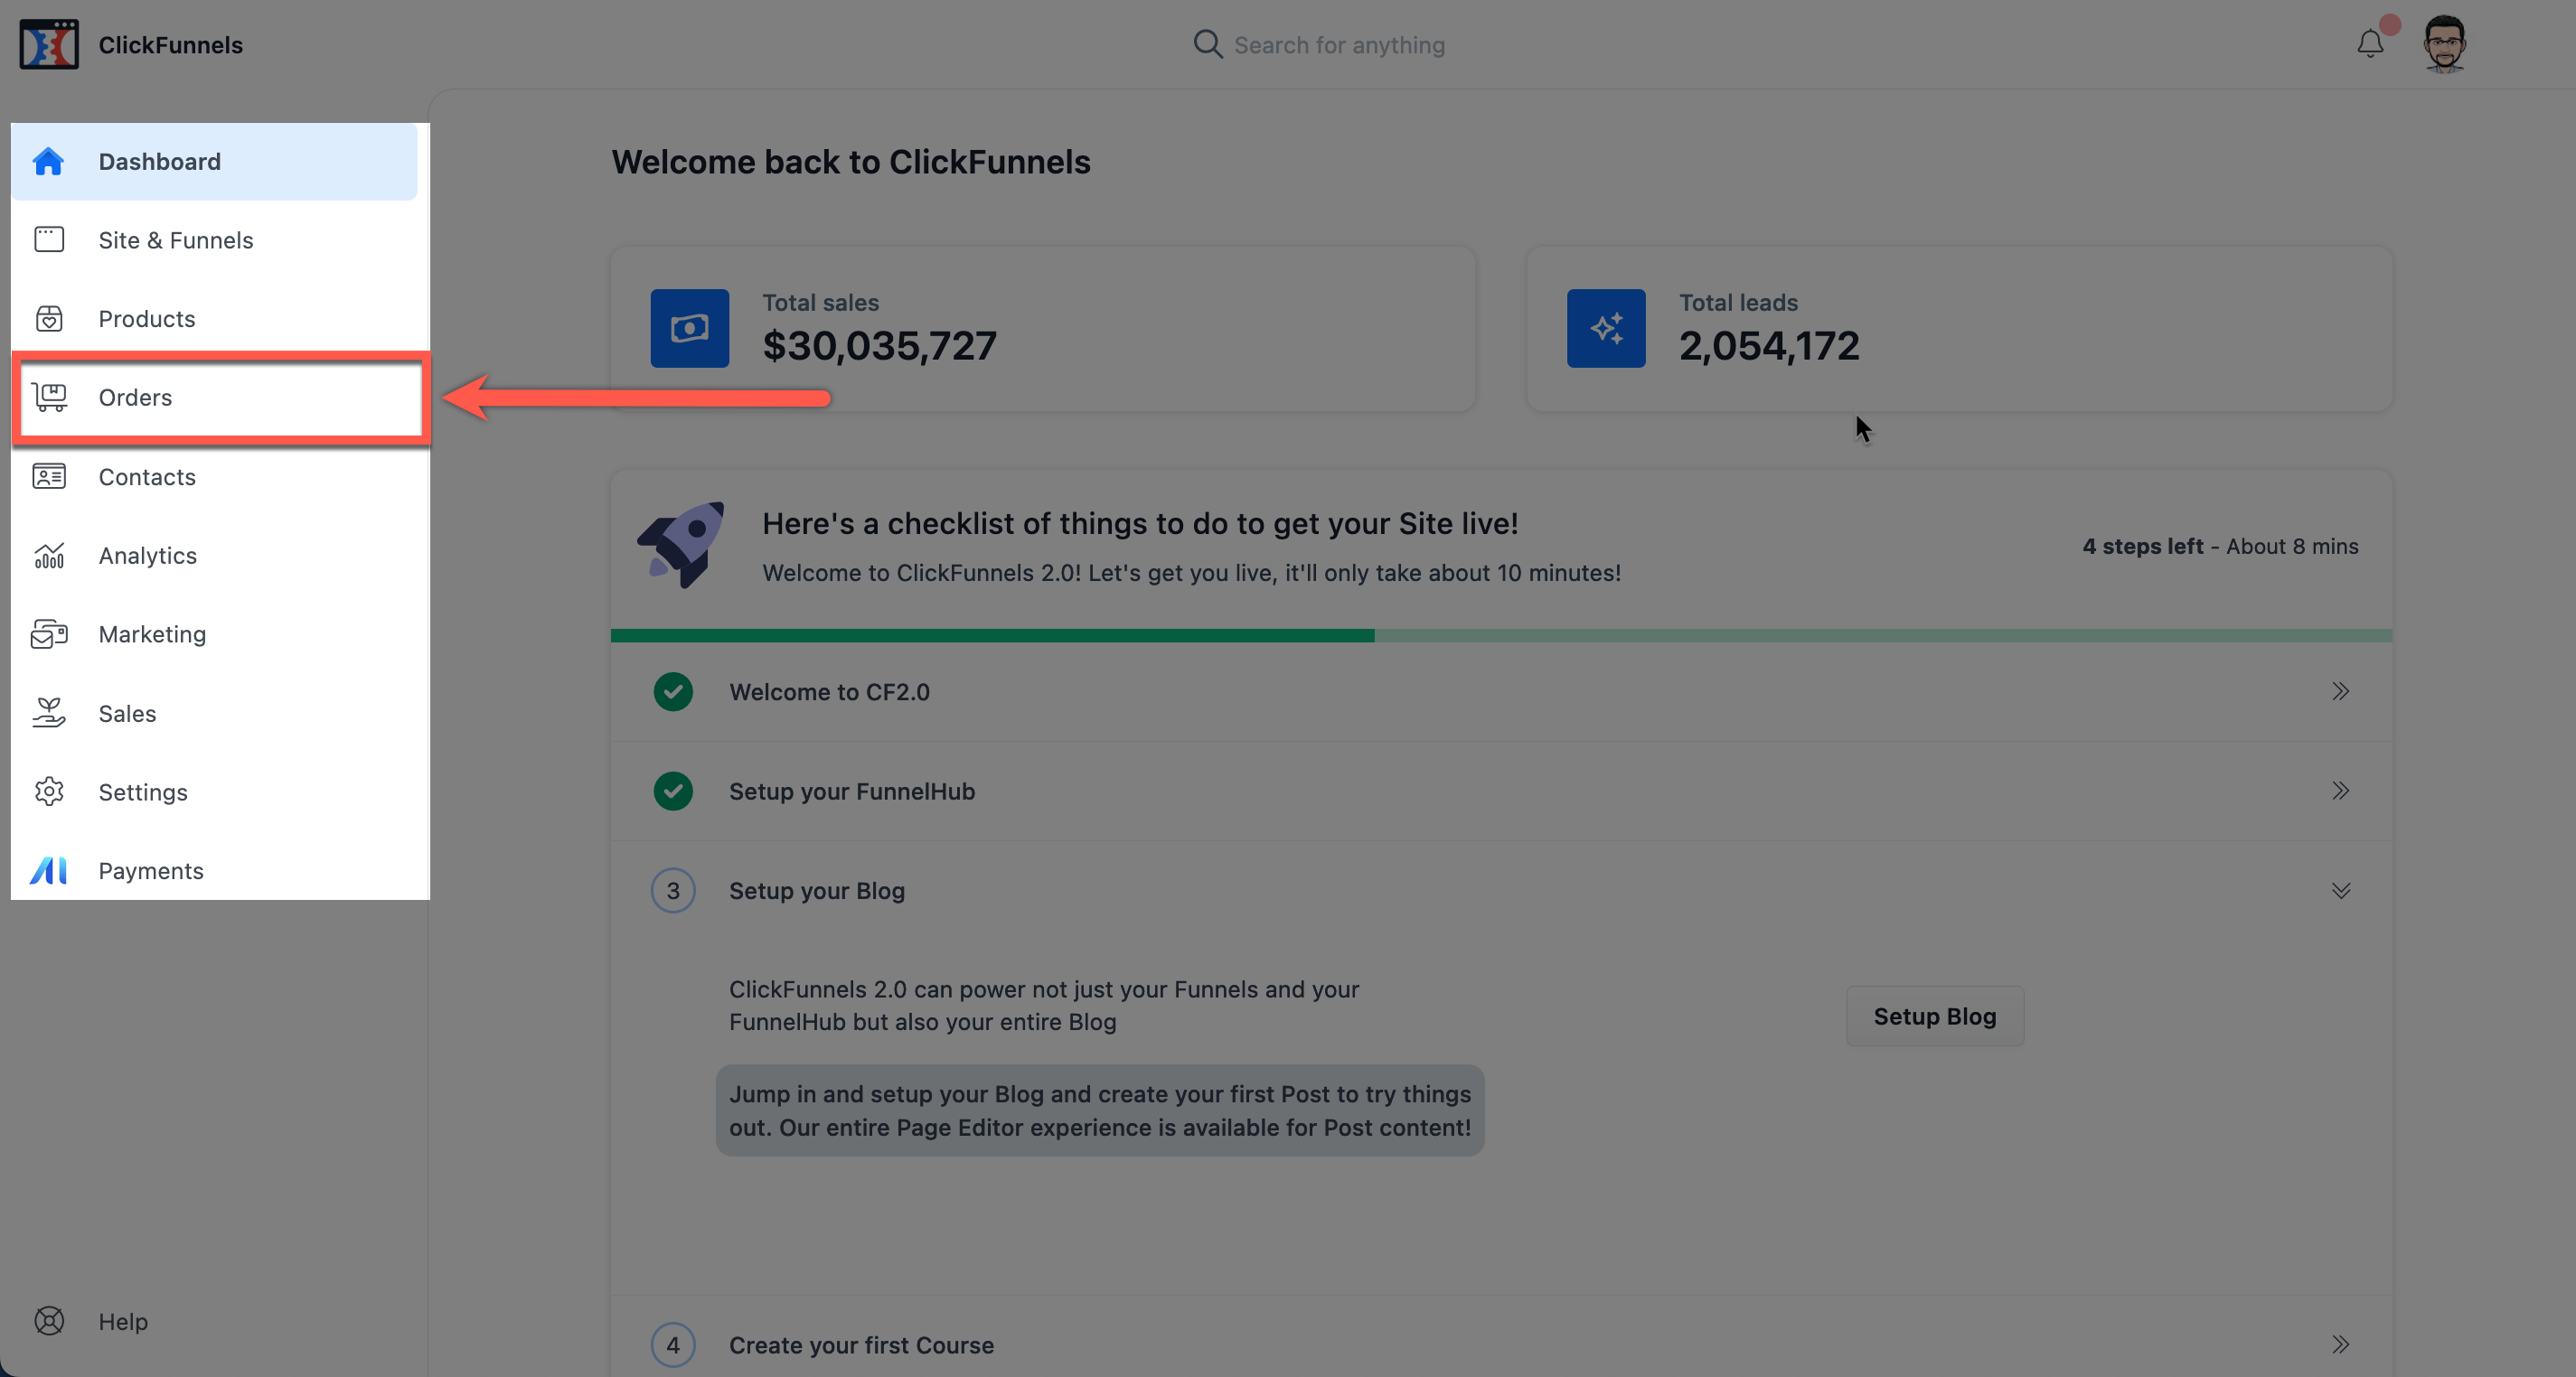This screenshot has height=1377, width=2576.
Task: Click the Dashboard home icon
Action: pyautogui.click(x=49, y=161)
